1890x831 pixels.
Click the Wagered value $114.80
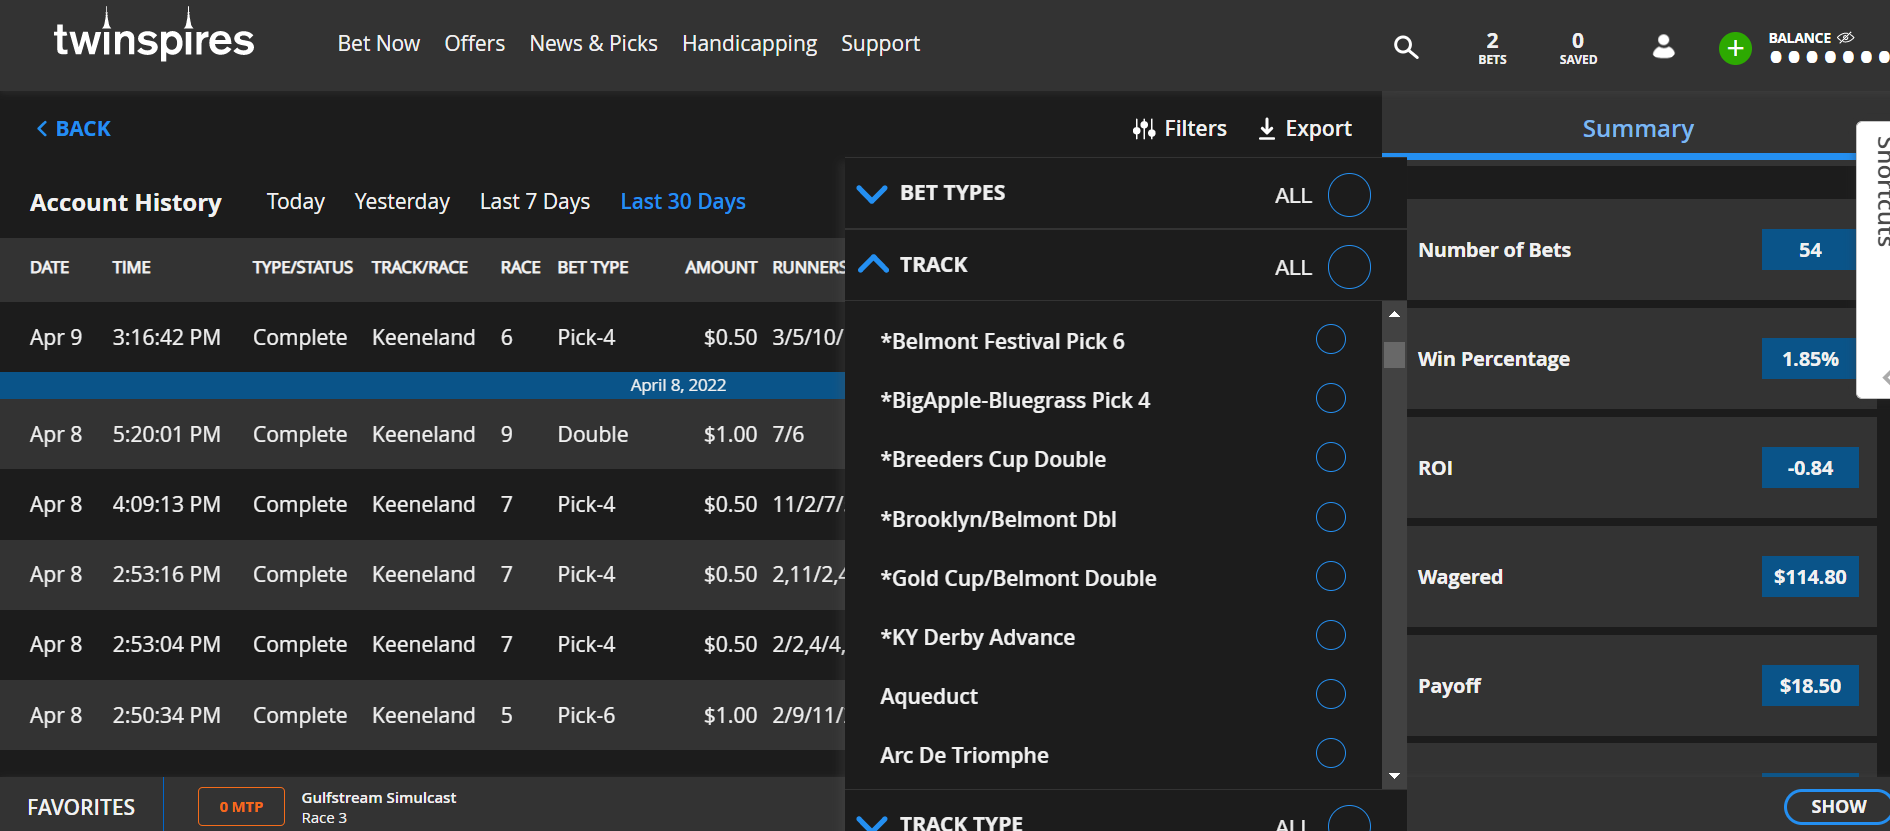(1810, 577)
